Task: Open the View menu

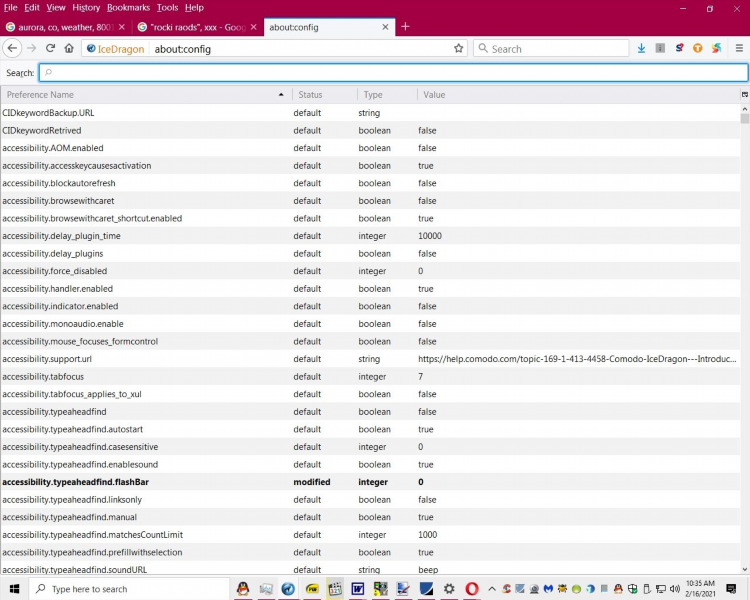Action: [56, 8]
